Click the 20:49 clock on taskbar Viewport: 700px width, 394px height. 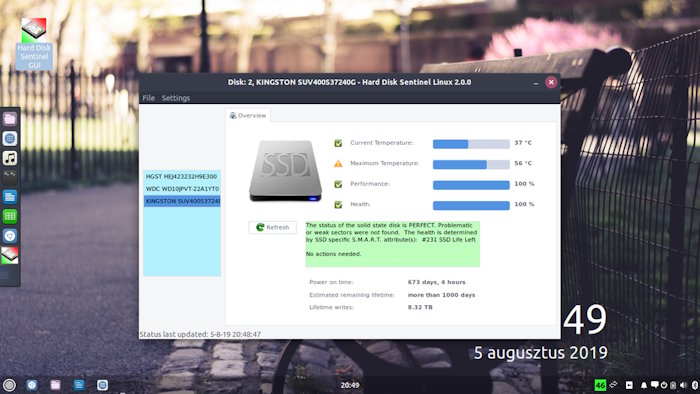pos(350,385)
